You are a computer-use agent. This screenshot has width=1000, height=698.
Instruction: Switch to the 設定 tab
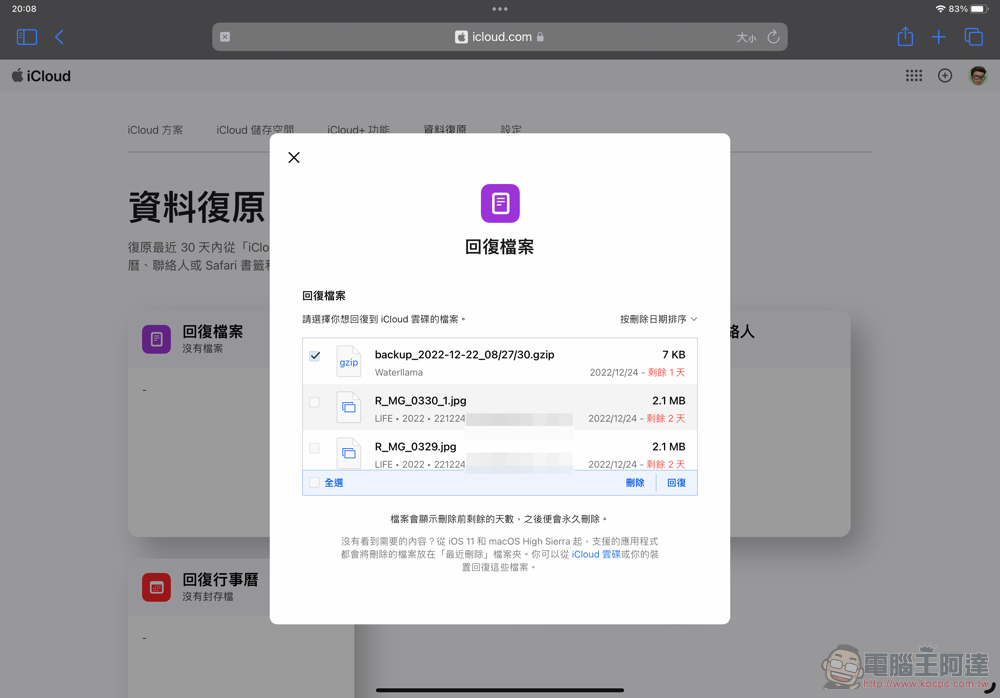511,130
